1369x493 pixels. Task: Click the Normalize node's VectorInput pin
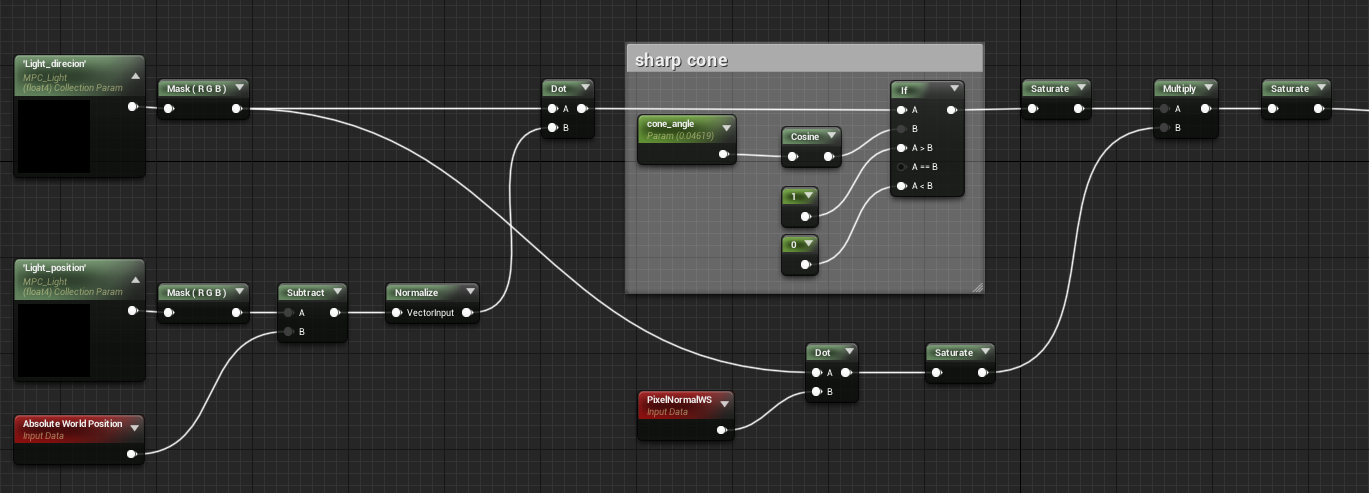point(395,313)
